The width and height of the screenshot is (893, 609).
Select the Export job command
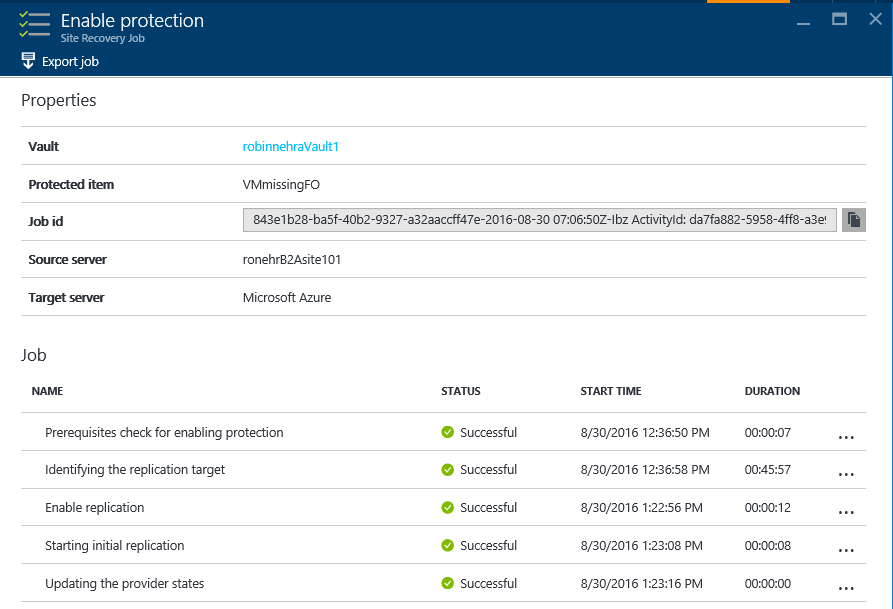coord(60,61)
